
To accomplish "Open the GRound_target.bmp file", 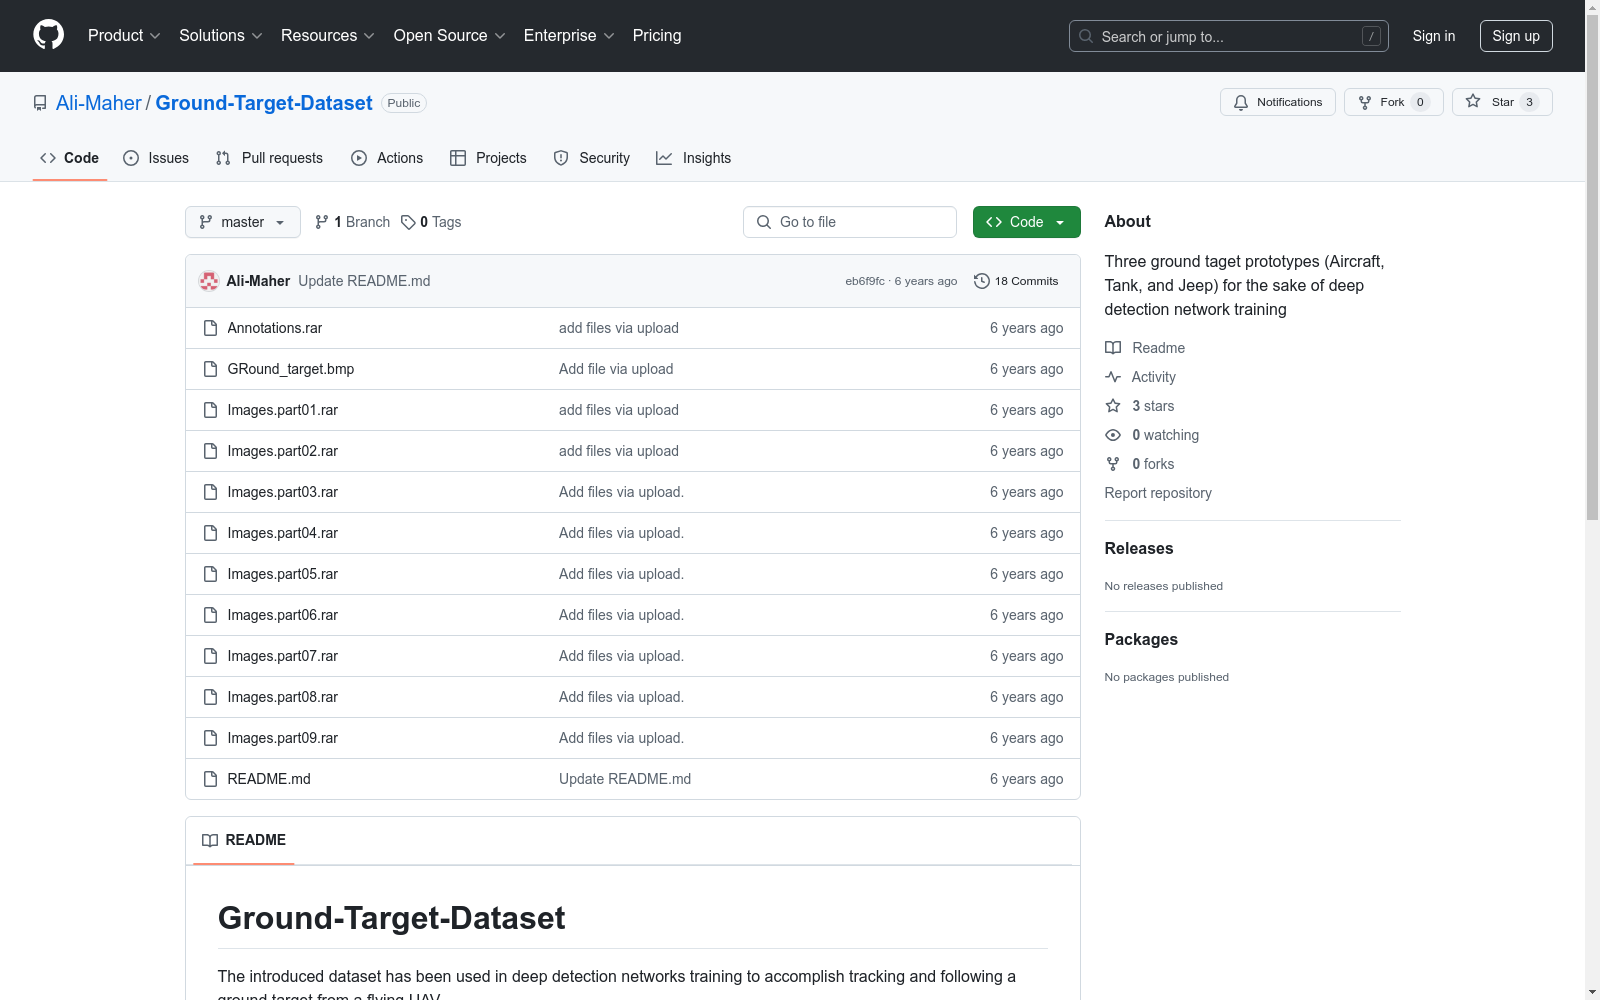I will (x=291, y=369).
